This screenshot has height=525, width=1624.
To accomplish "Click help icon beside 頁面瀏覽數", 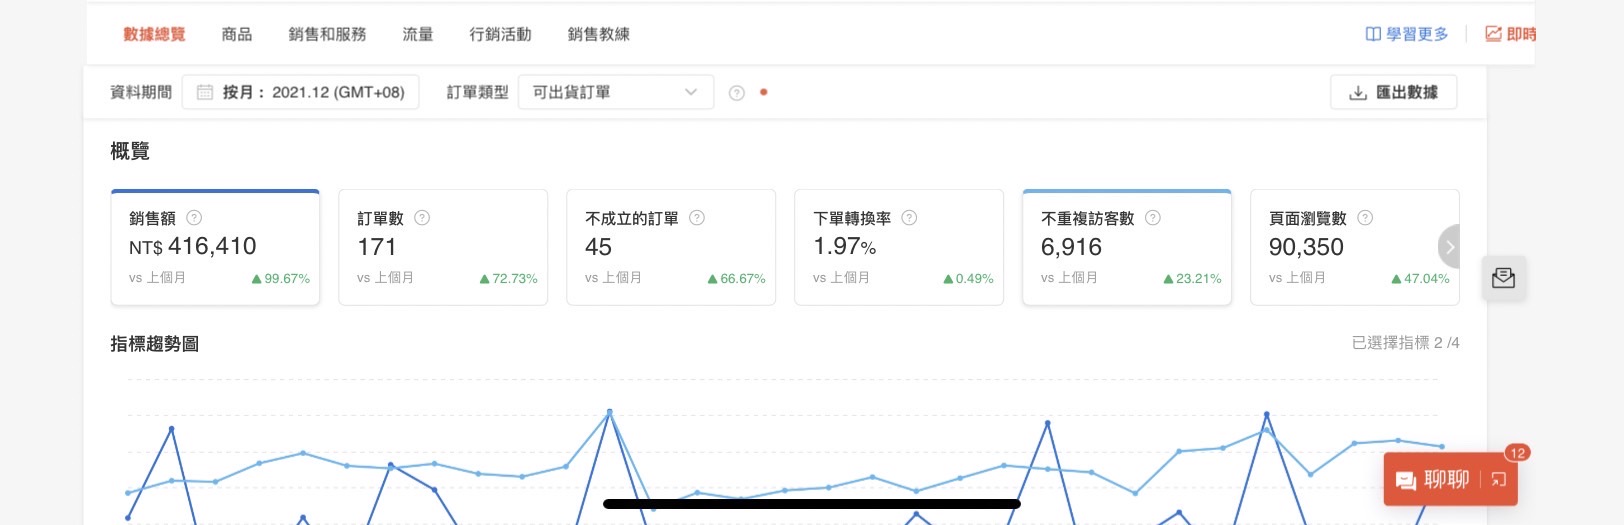I will (1365, 218).
